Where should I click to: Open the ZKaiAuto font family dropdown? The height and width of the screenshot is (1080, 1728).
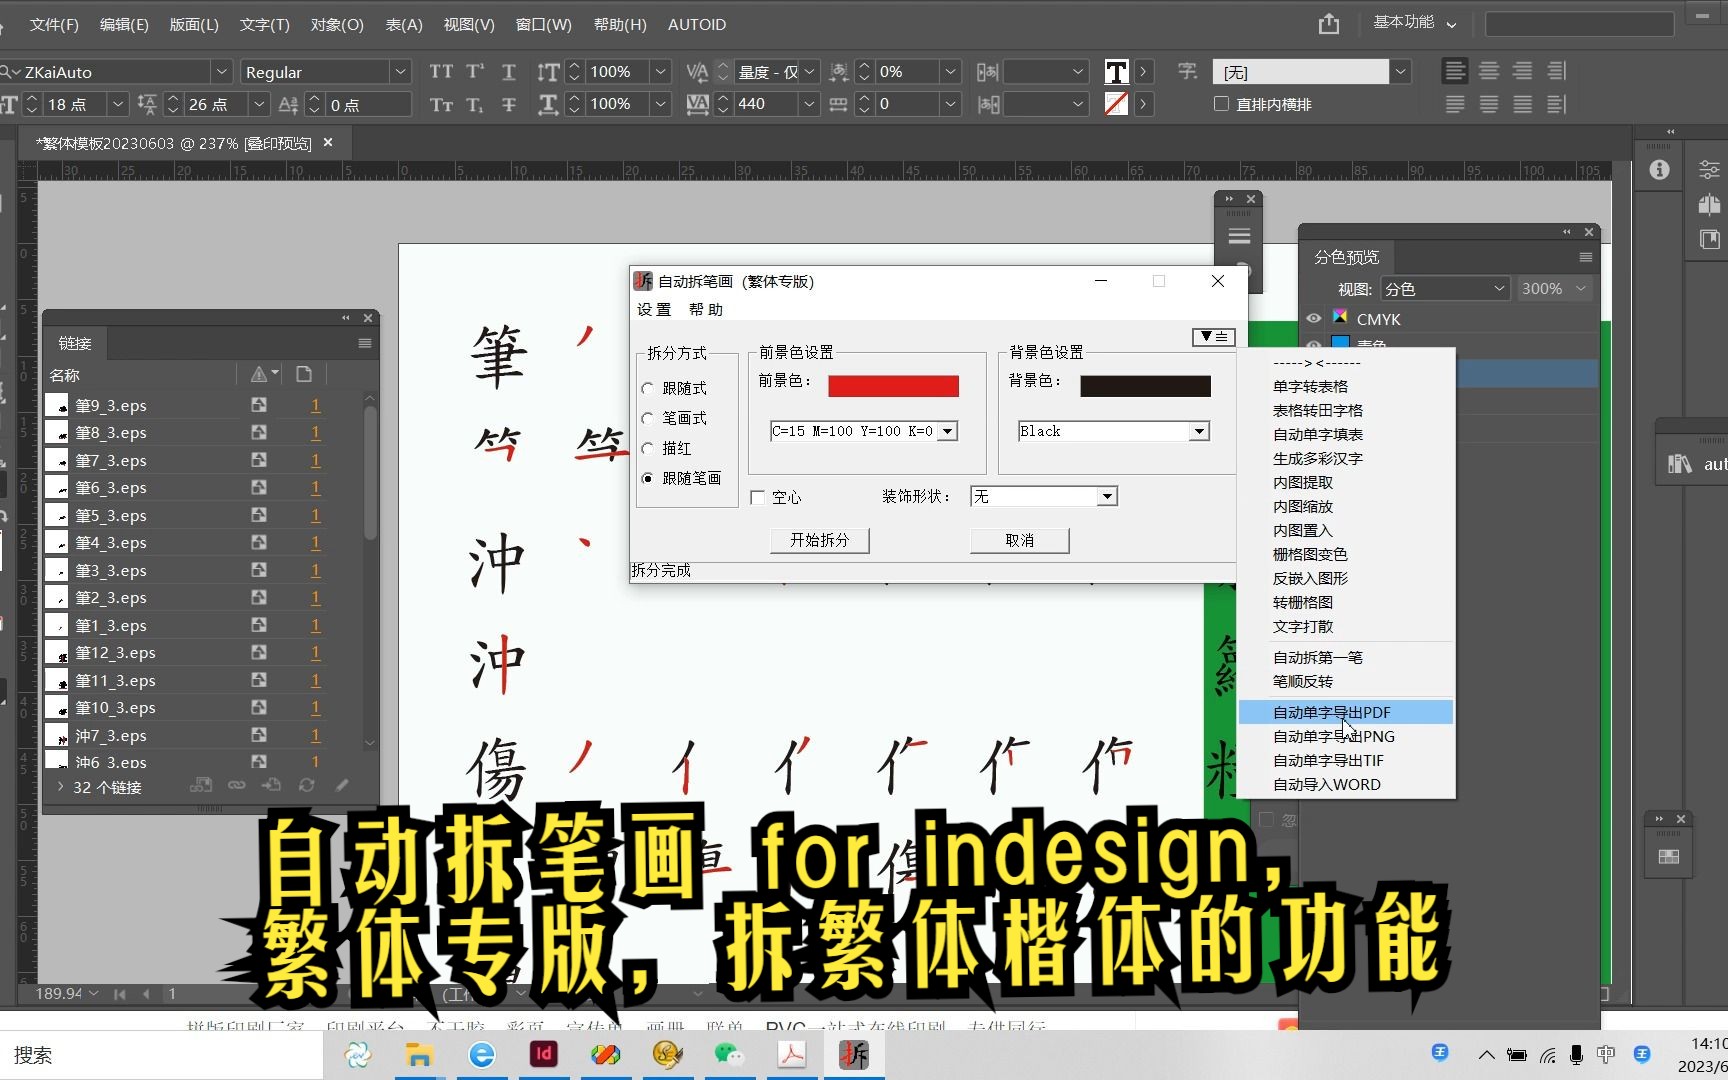221,71
